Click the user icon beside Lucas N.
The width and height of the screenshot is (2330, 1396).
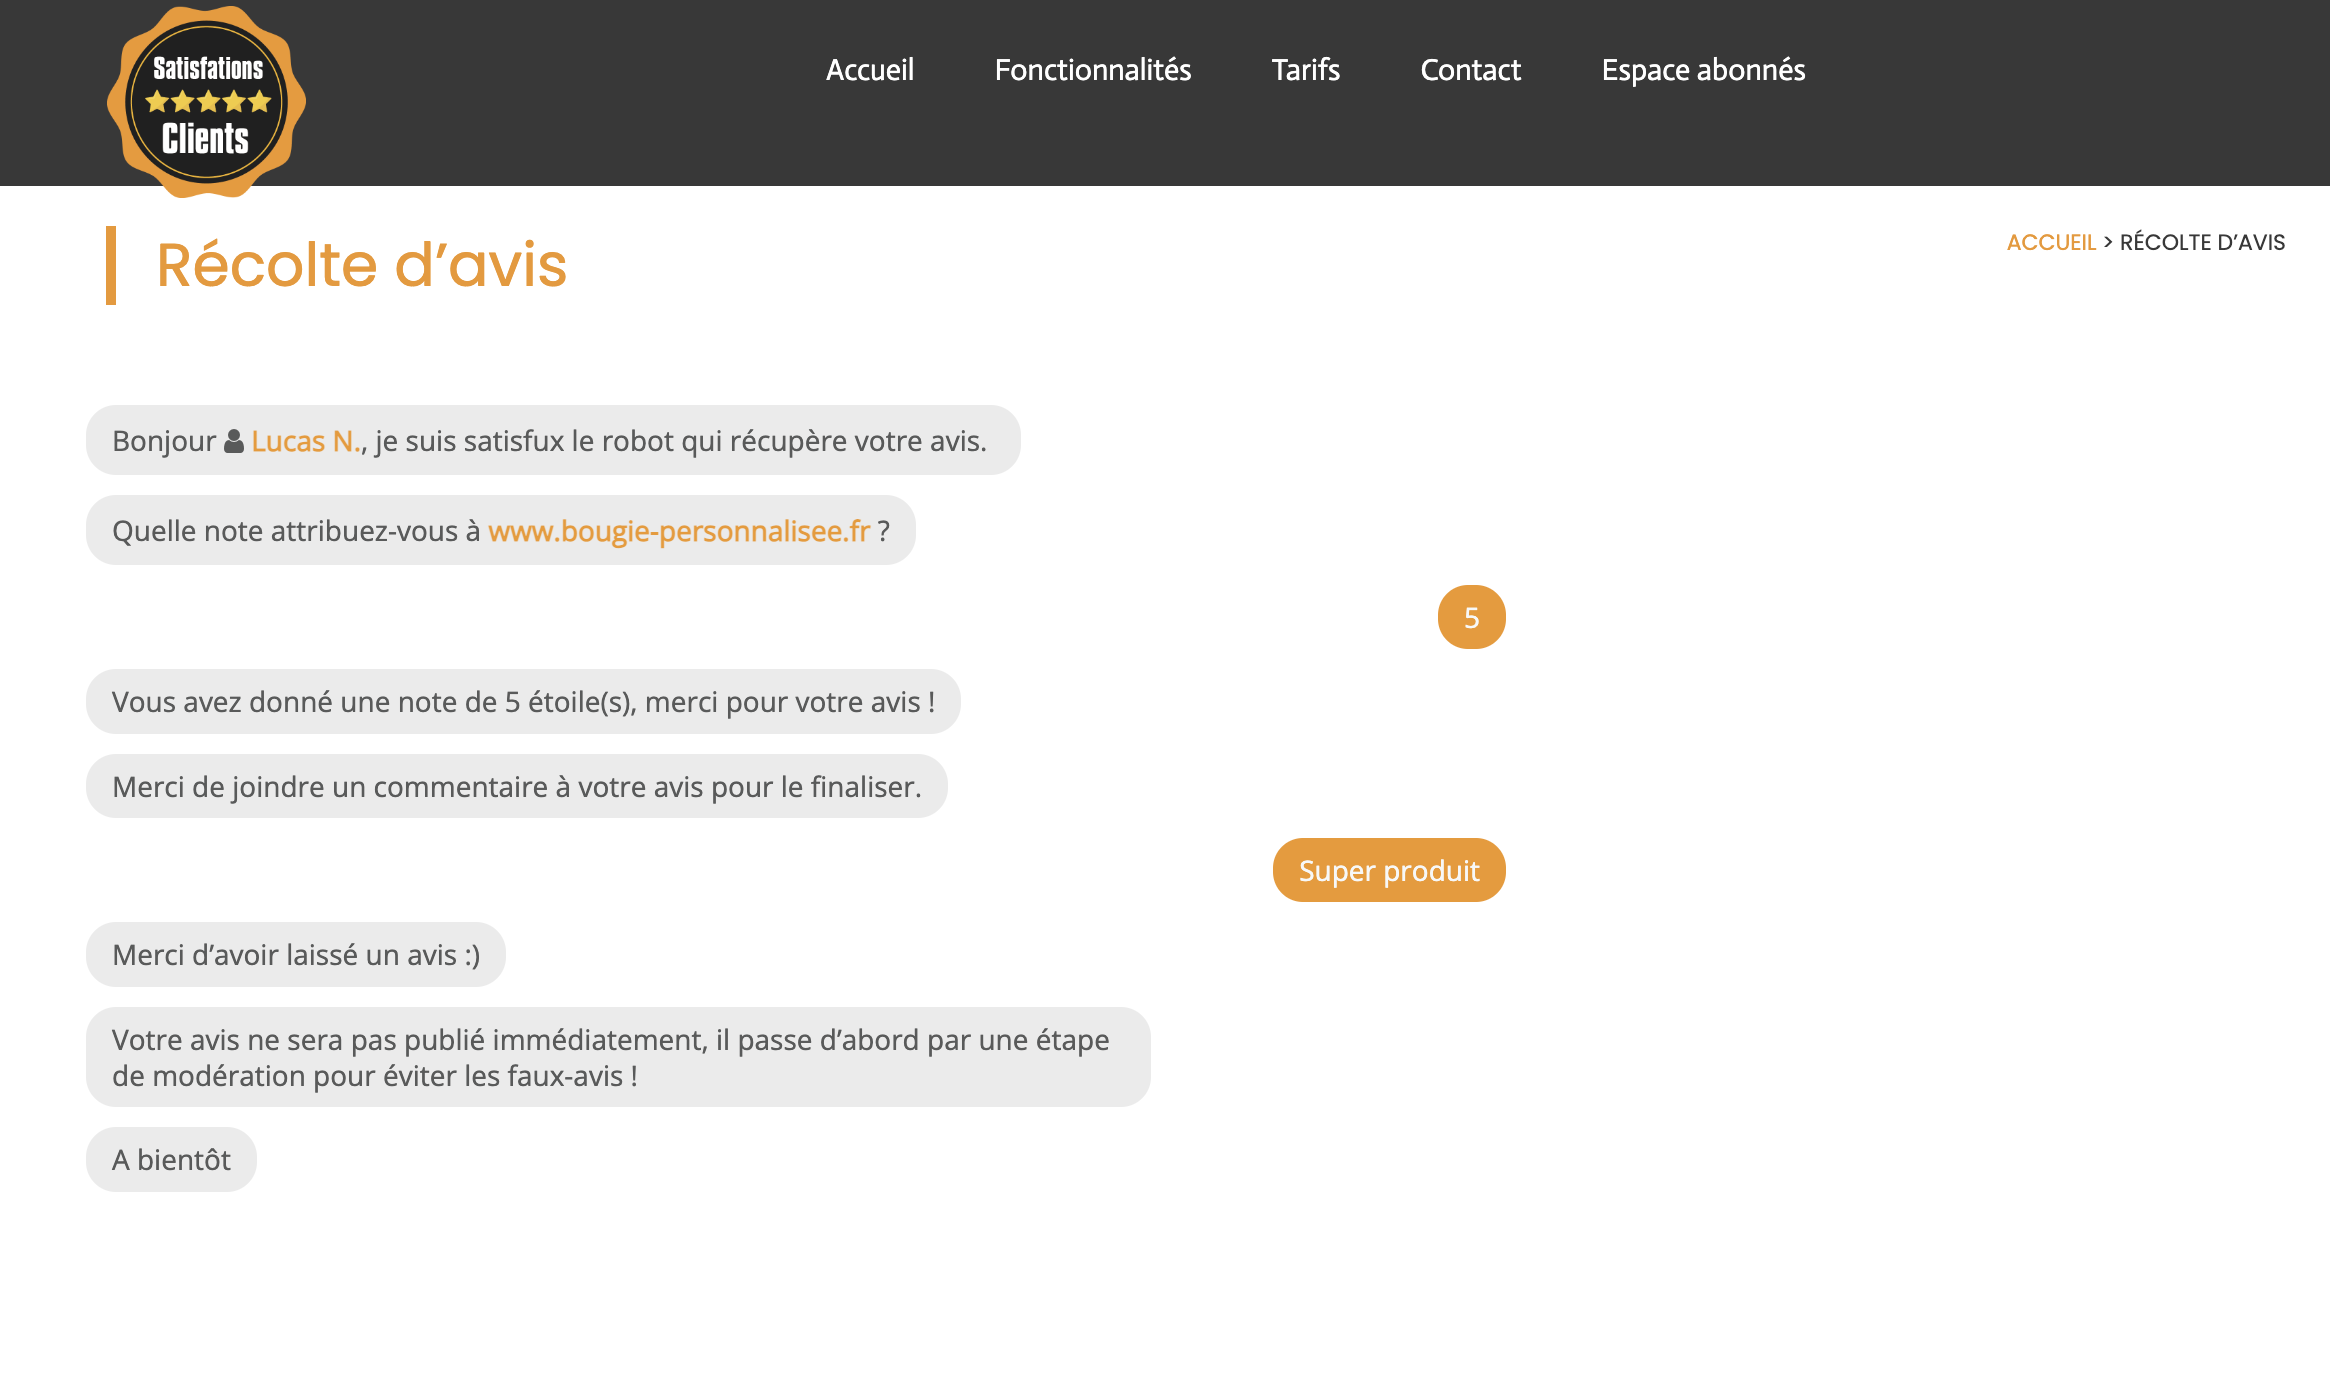[233, 441]
